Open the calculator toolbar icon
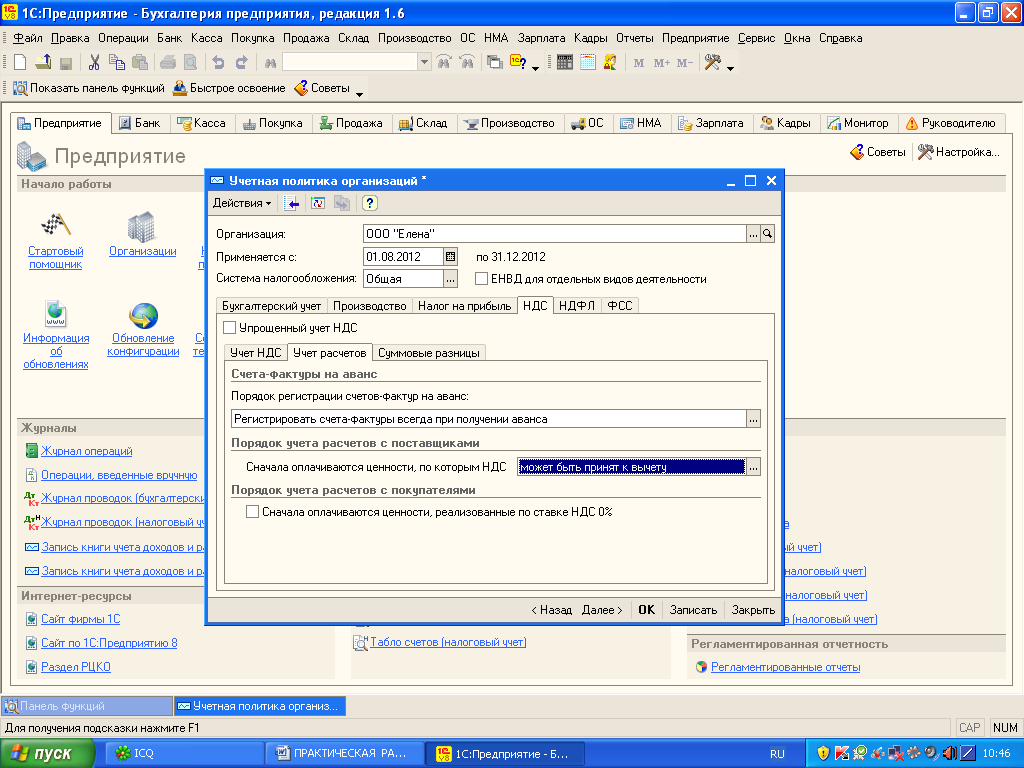 click(x=565, y=62)
